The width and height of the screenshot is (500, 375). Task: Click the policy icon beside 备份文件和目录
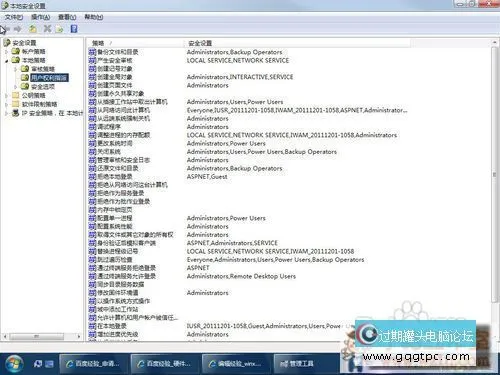pyautogui.click(x=92, y=52)
